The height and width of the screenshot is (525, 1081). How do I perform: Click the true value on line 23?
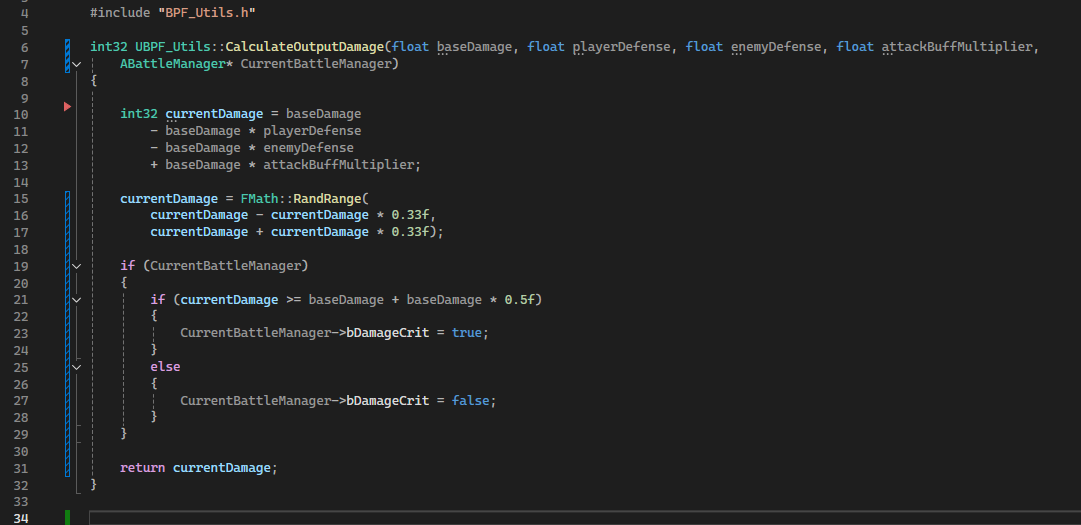pyautogui.click(x=467, y=333)
